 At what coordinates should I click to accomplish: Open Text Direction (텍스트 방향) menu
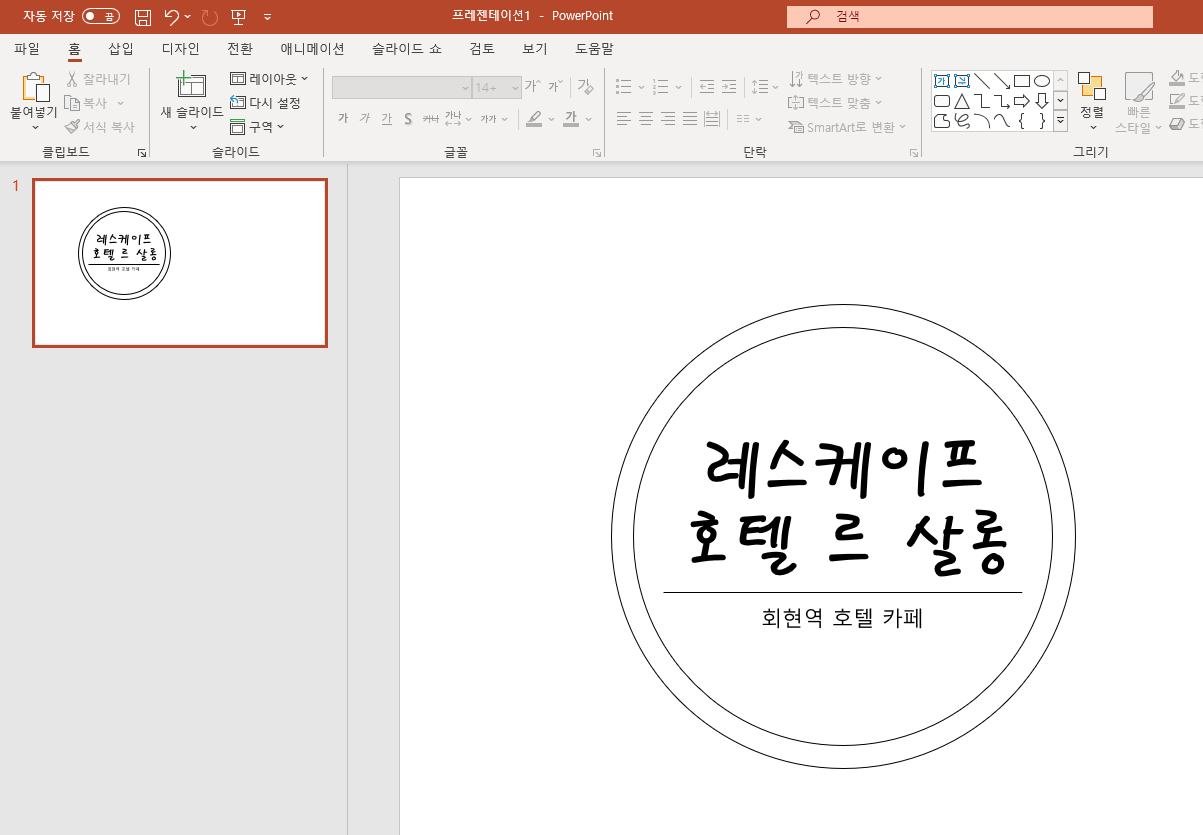(x=836, y=78)
